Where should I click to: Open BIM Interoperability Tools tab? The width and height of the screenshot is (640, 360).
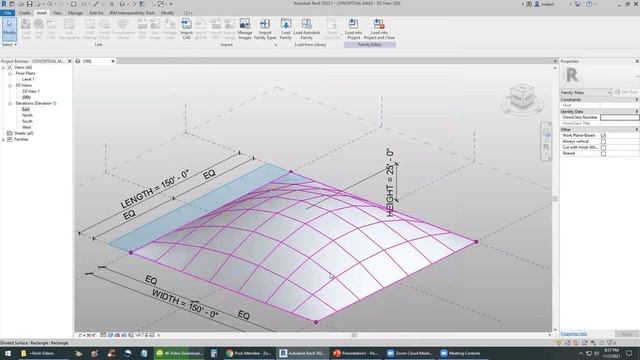click(132, 13)
